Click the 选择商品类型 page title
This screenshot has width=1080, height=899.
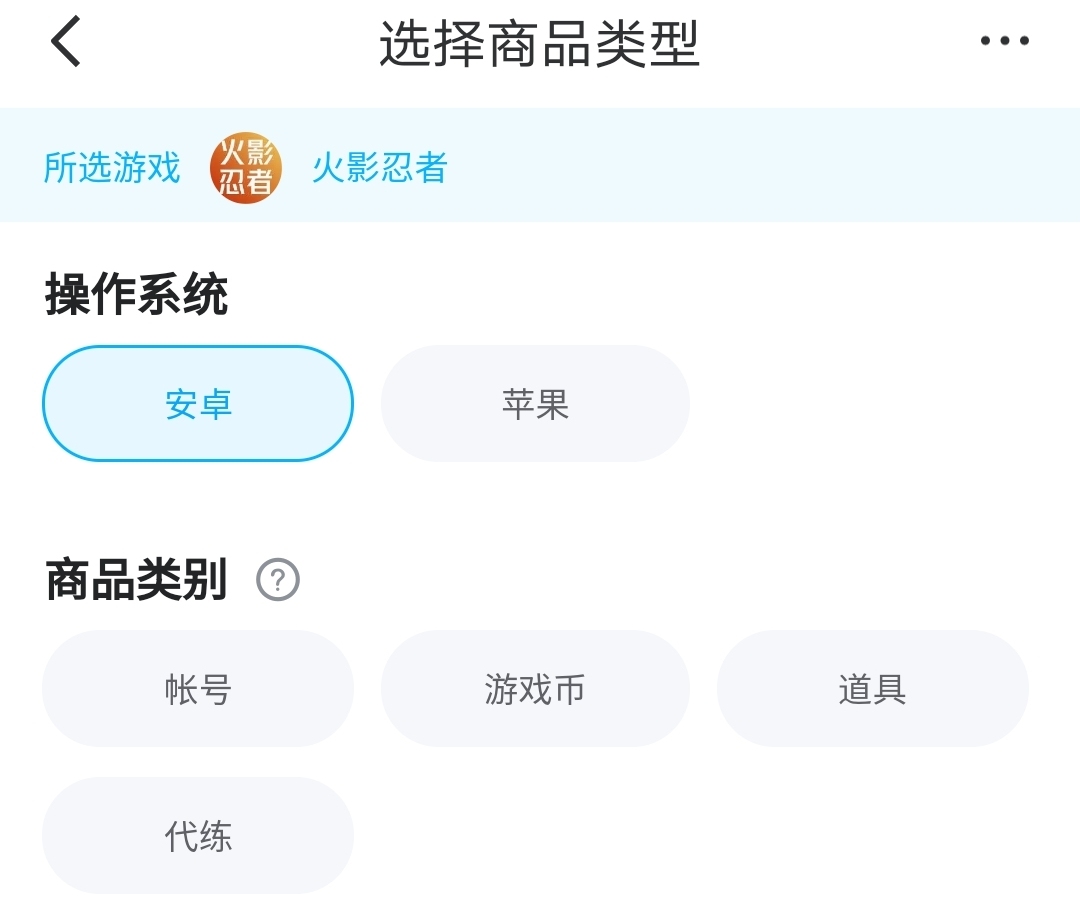pyautogui.click(x=539, y=44)
